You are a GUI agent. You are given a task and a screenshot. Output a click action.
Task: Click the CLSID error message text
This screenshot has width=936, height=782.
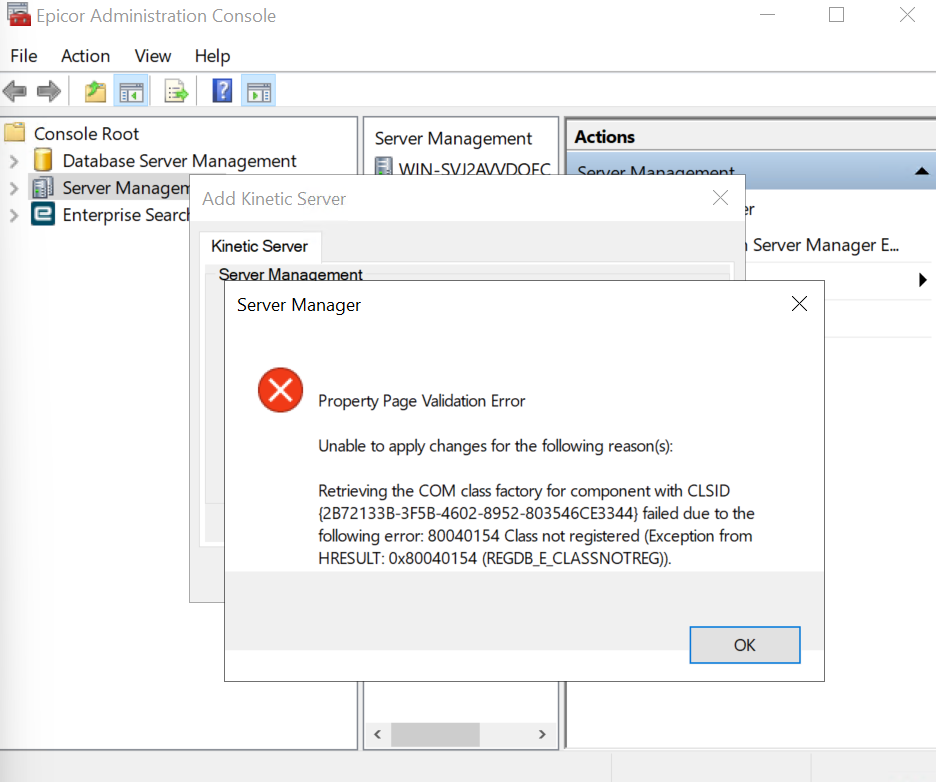point(536,524)
